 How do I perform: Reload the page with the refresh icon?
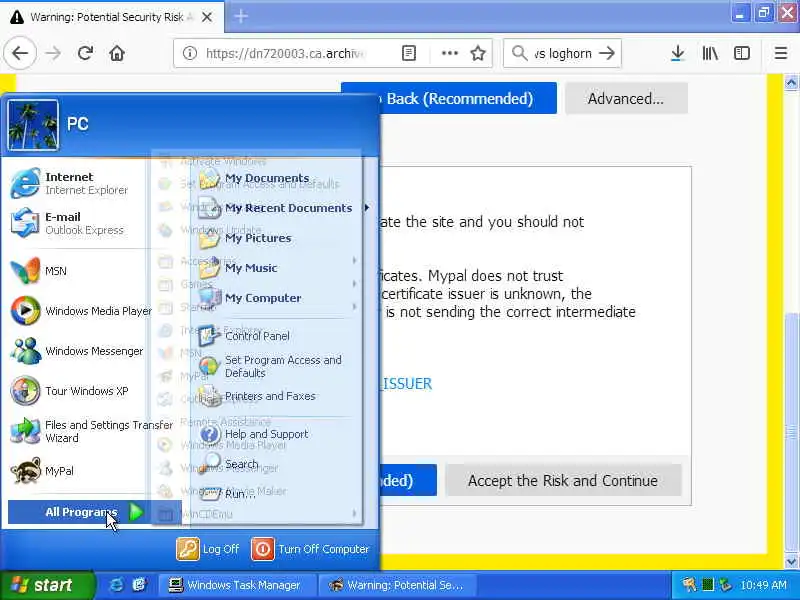tap(85, 53)
